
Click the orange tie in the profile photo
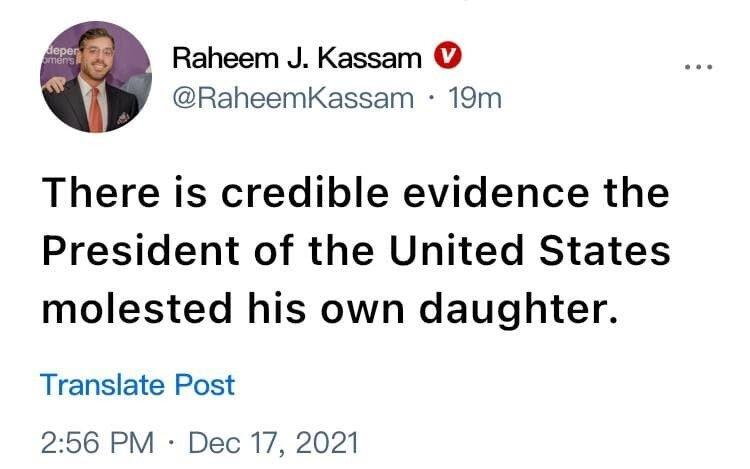click(x=96, y=110)
